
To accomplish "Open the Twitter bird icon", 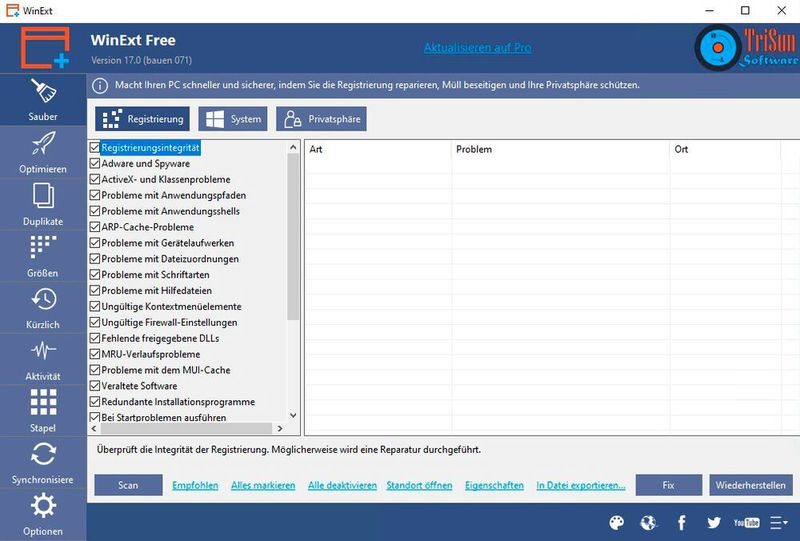I will pos(714,523).
